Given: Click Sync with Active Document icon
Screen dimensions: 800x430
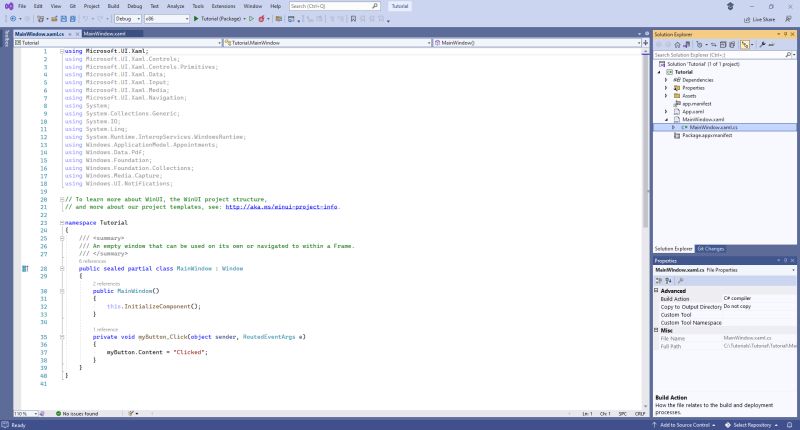Looking at the screenshot, I should click(714, 45).
